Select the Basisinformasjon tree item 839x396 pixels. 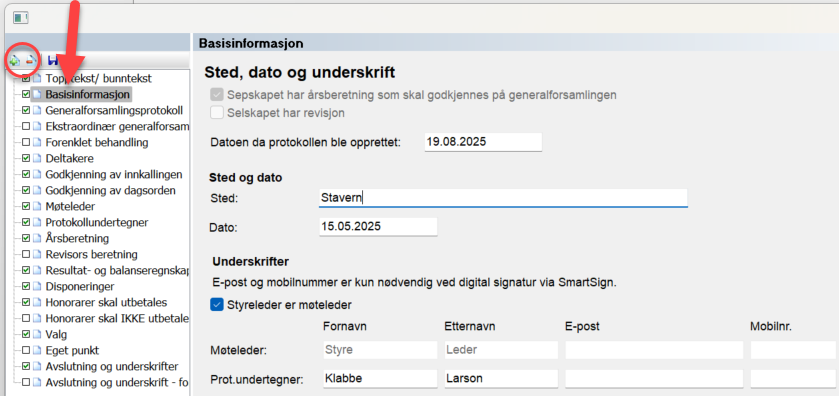pos(88,95)
